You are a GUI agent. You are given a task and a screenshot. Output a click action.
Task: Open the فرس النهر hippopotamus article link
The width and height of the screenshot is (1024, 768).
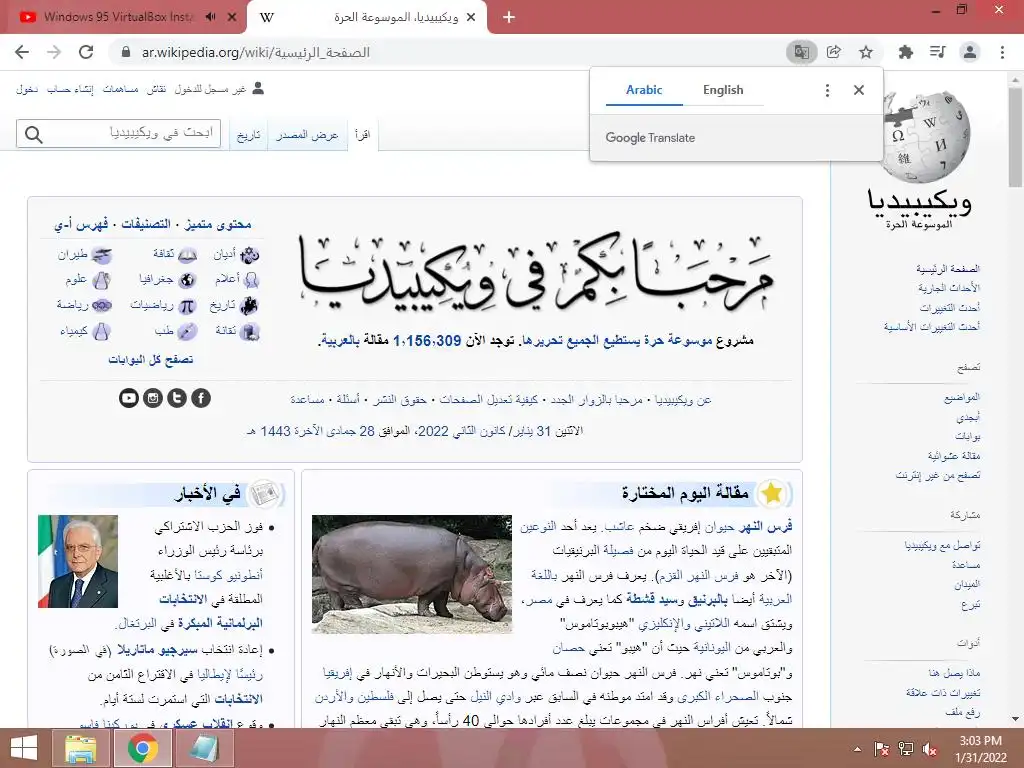click(x=765, y=526)
